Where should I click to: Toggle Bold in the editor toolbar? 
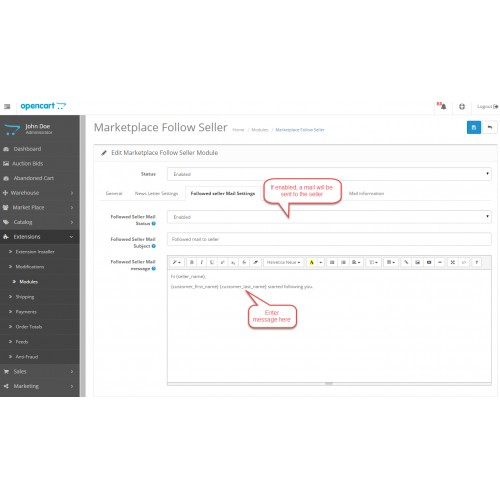[192, 263]
